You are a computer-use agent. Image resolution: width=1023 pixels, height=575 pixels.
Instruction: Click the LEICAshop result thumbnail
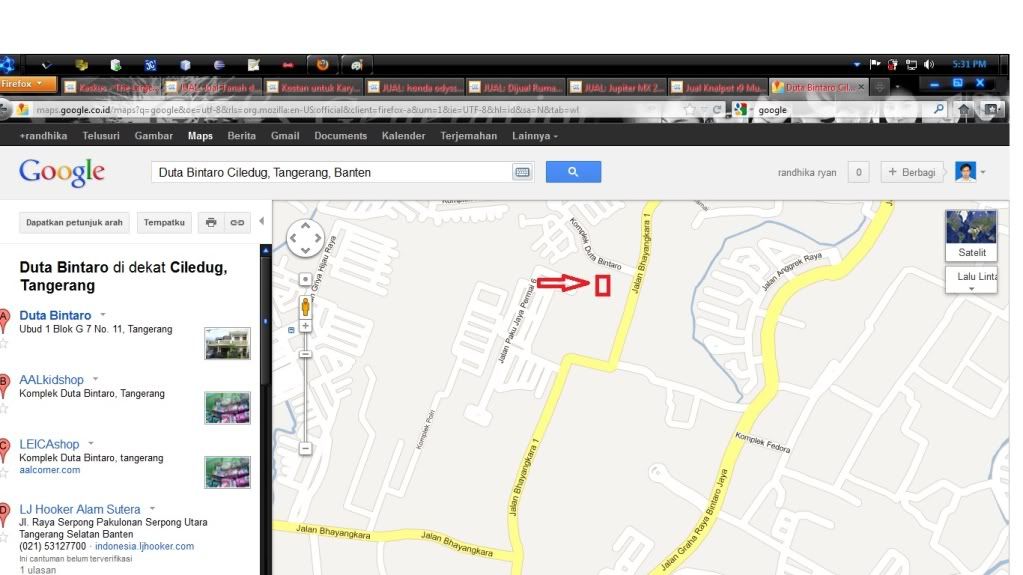[227, 472]
